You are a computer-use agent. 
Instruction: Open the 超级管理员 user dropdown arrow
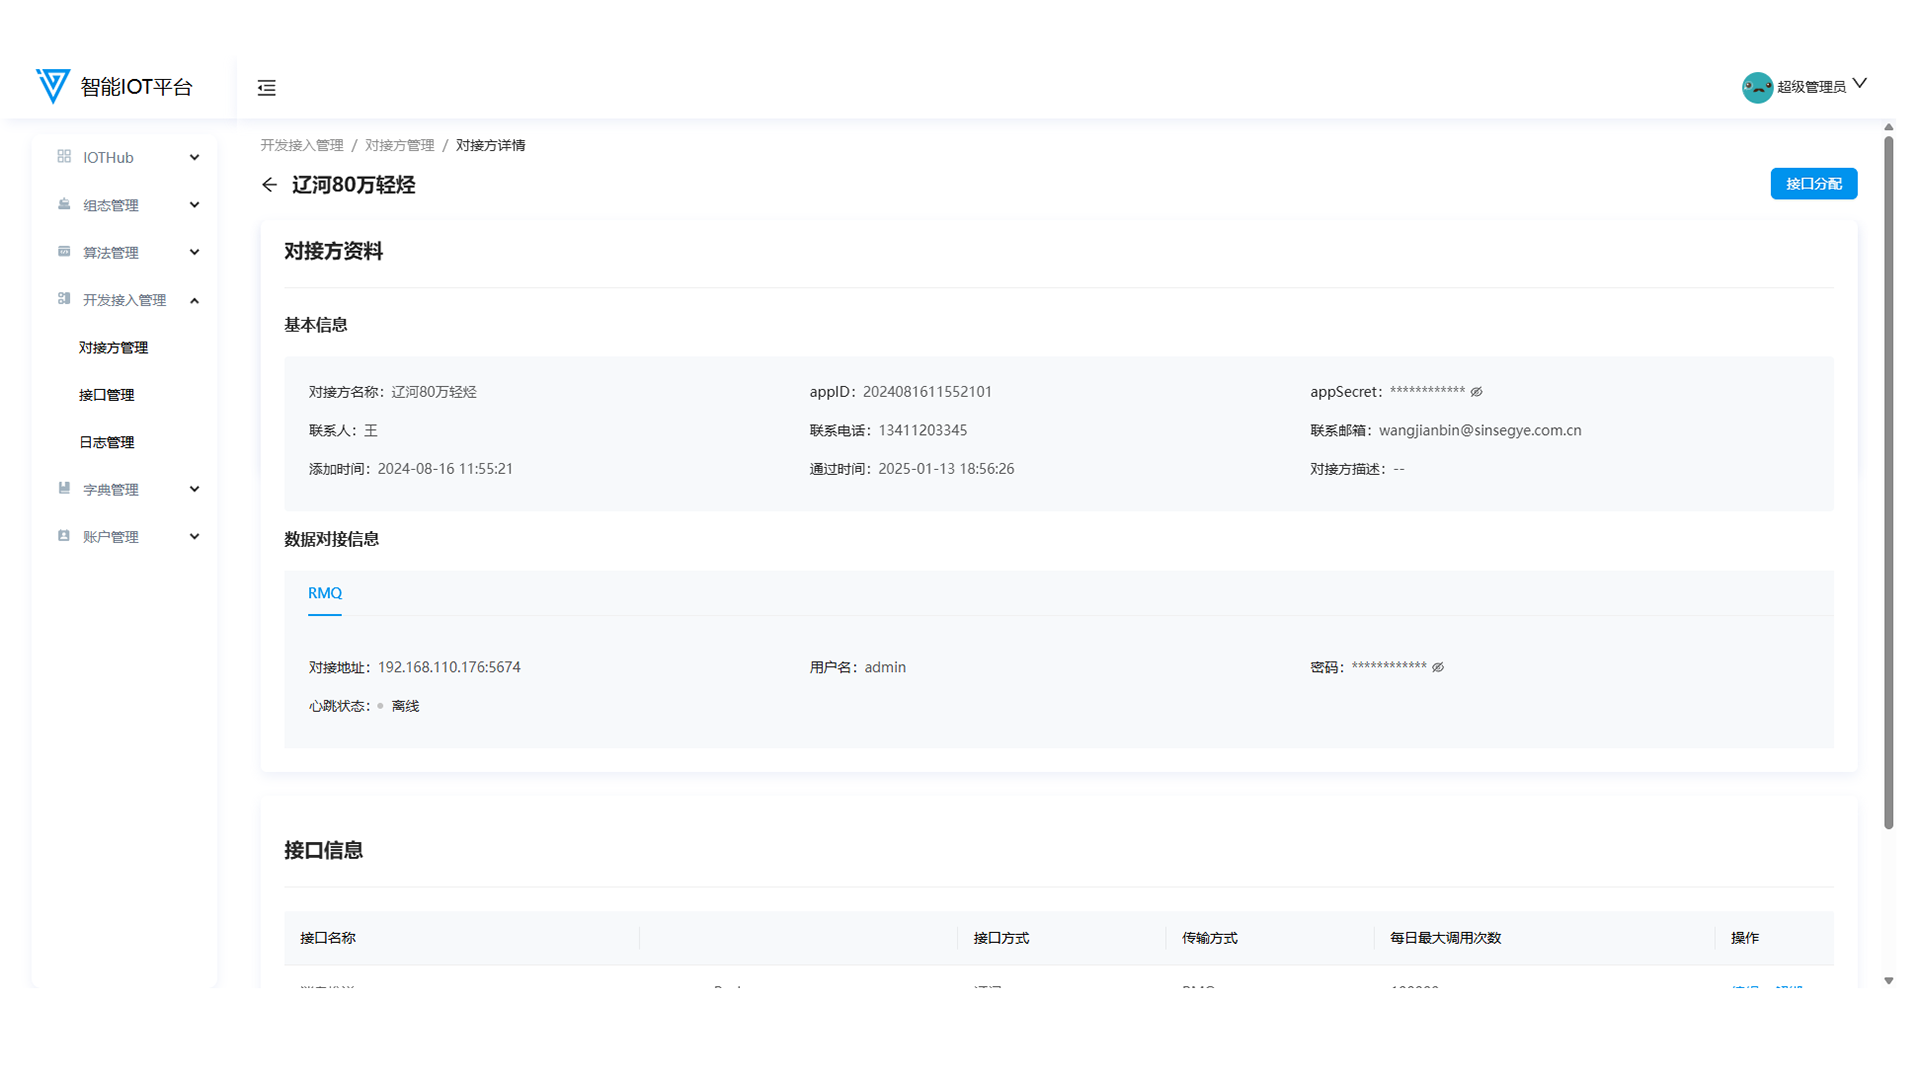1859,84
